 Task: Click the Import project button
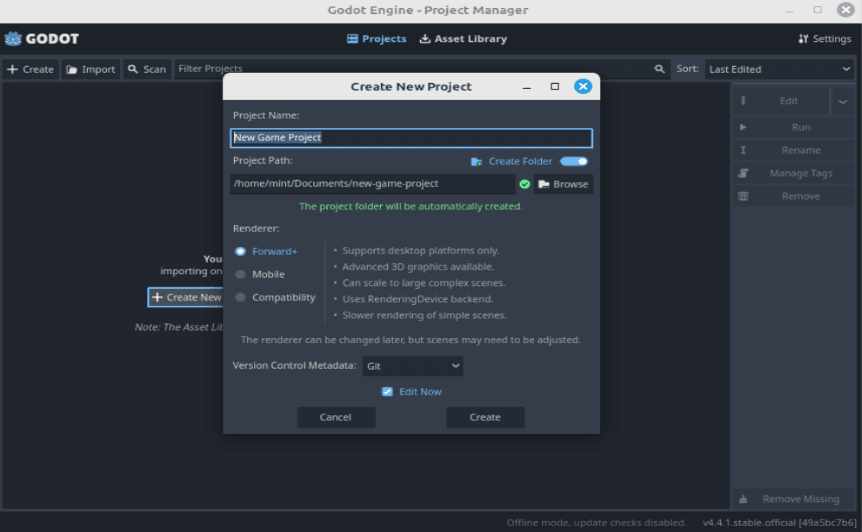pyautogui.click(x=90, y=69)
